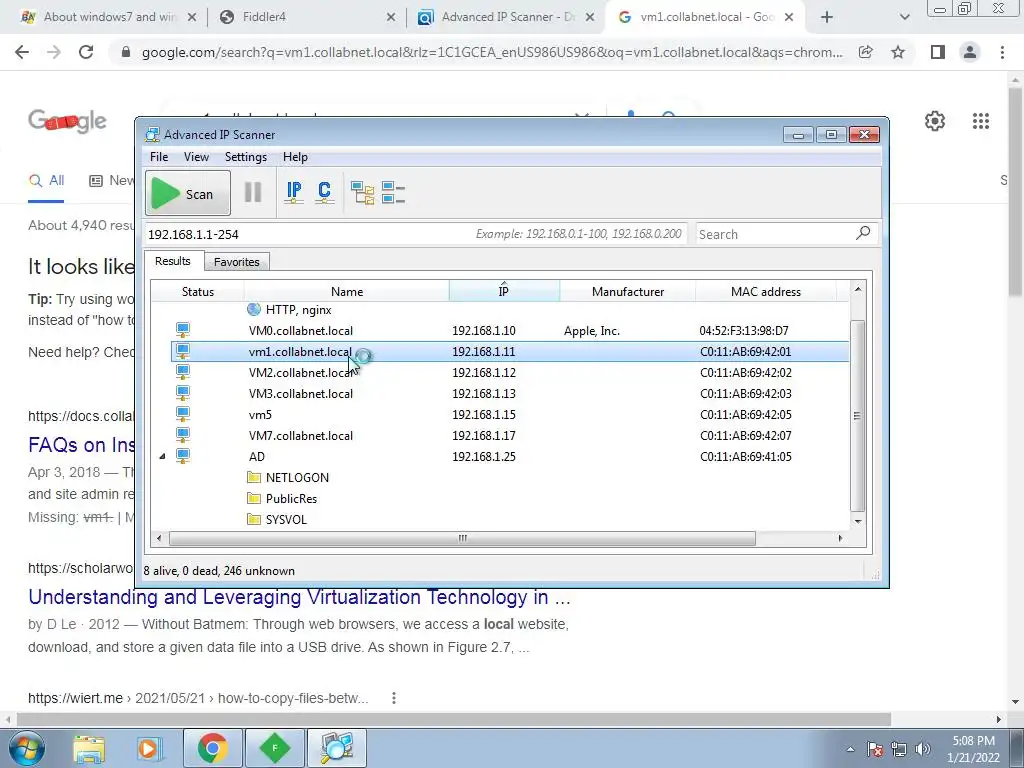Click the share page icon in the address bar

pyautogui.click(x=866, y=52)
